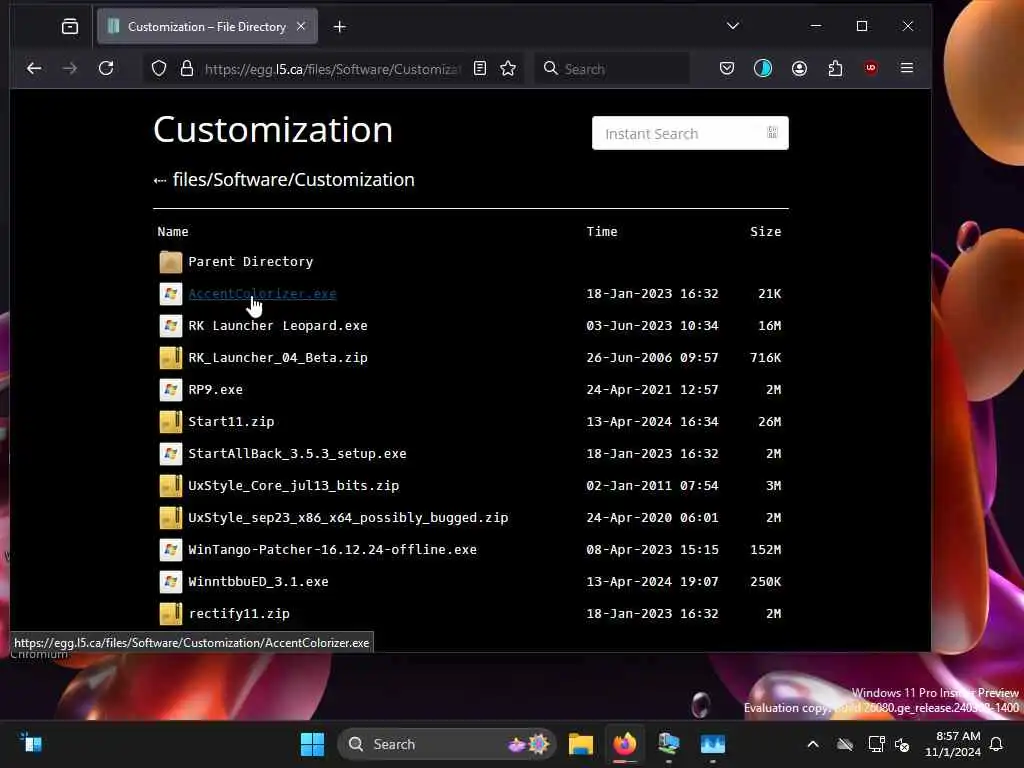Show hidden tray icons chevron
Image resolution: width=1024 pixels, height=768 pixels.
point(813,744)
